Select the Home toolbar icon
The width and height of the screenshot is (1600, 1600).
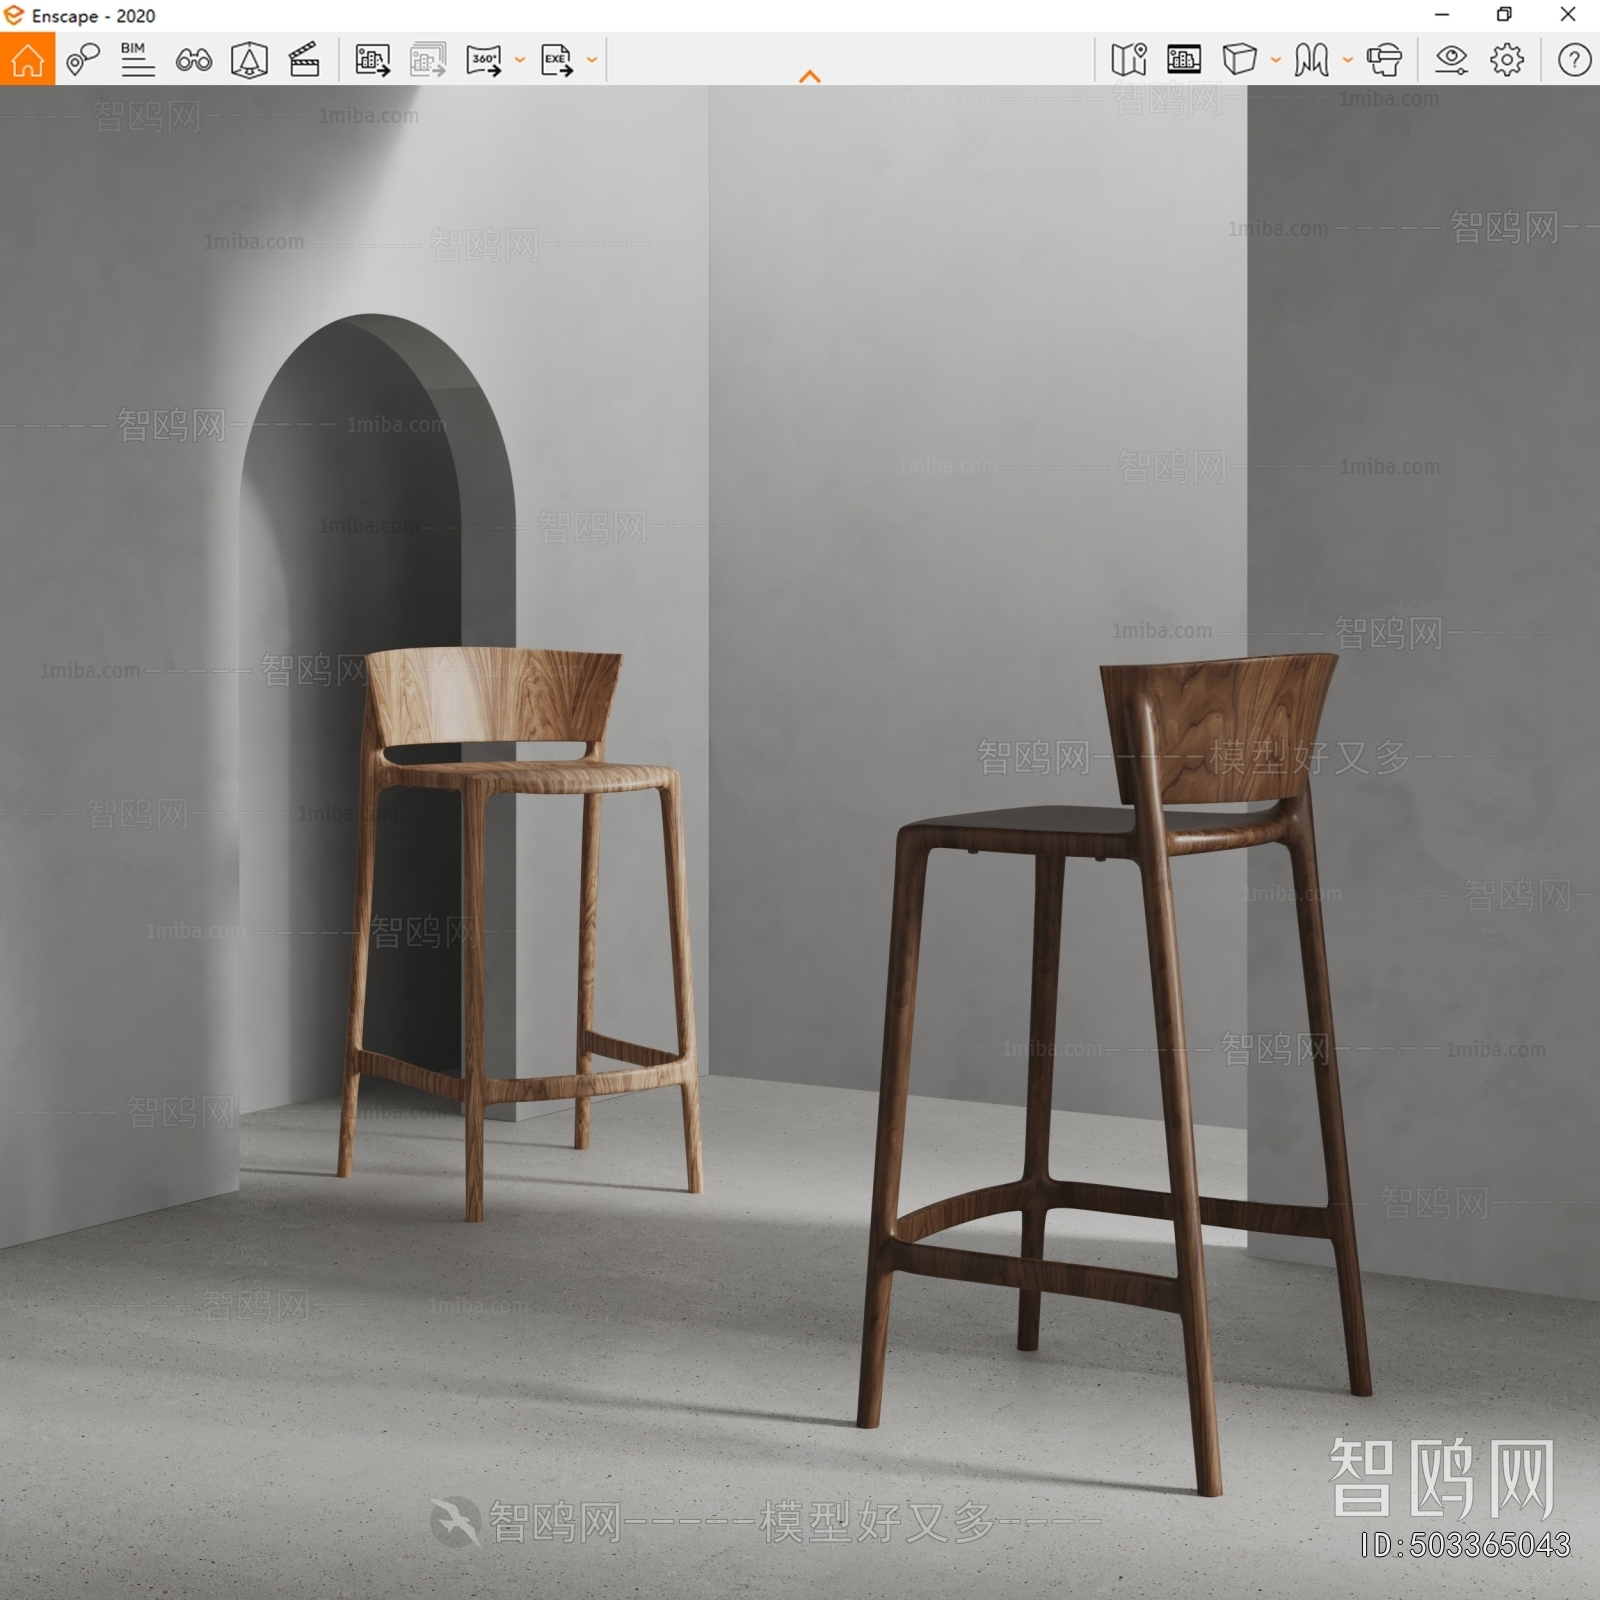(x=28, y=62)
